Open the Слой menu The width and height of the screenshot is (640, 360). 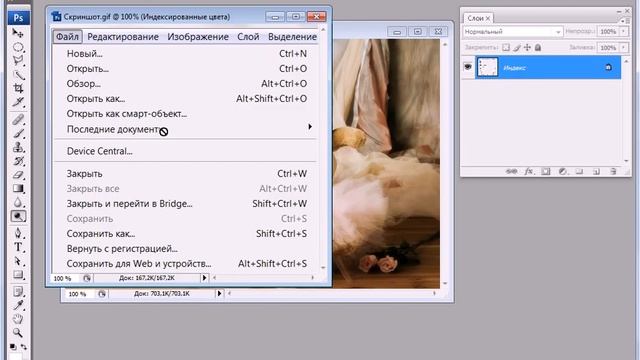coord(248,37)
